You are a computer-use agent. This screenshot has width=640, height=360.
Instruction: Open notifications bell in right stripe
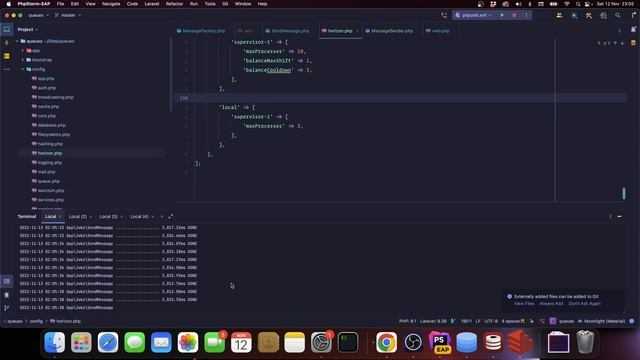633,29
